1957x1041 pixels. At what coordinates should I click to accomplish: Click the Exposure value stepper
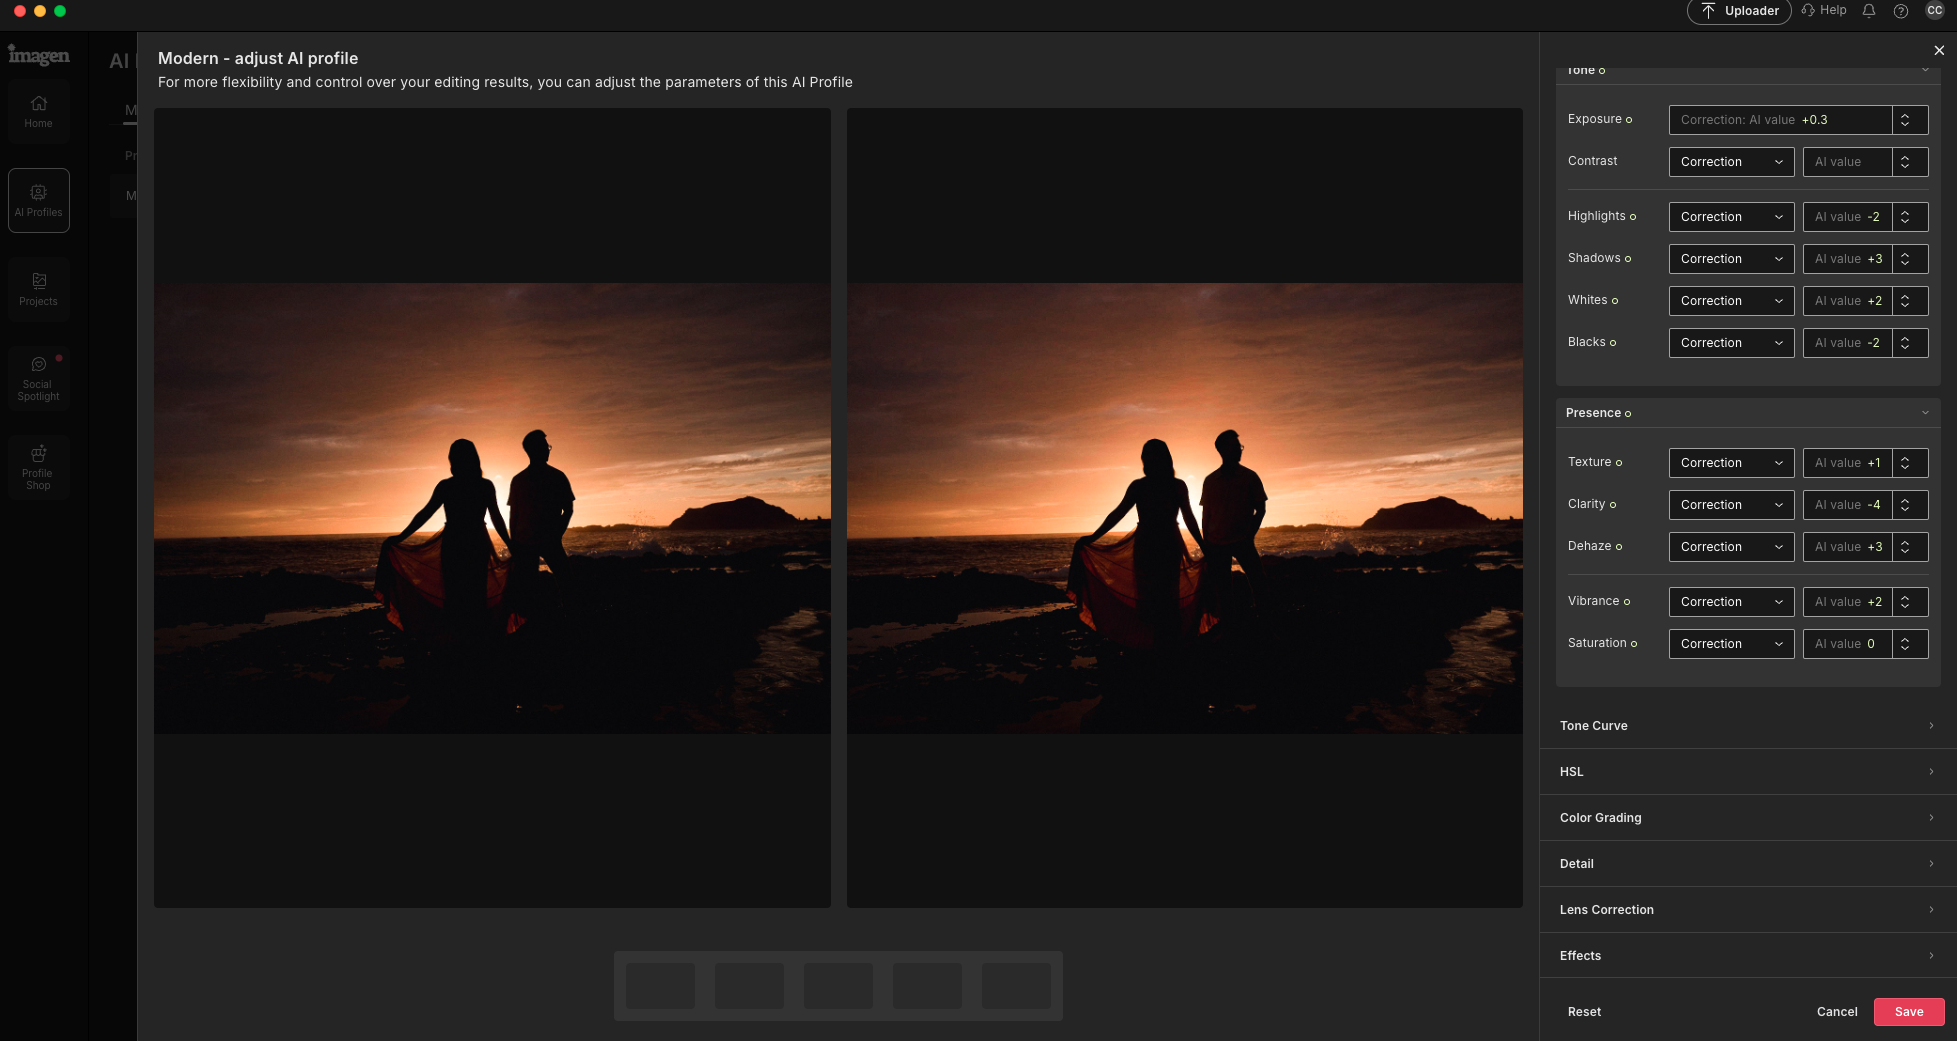(1906, 120)
